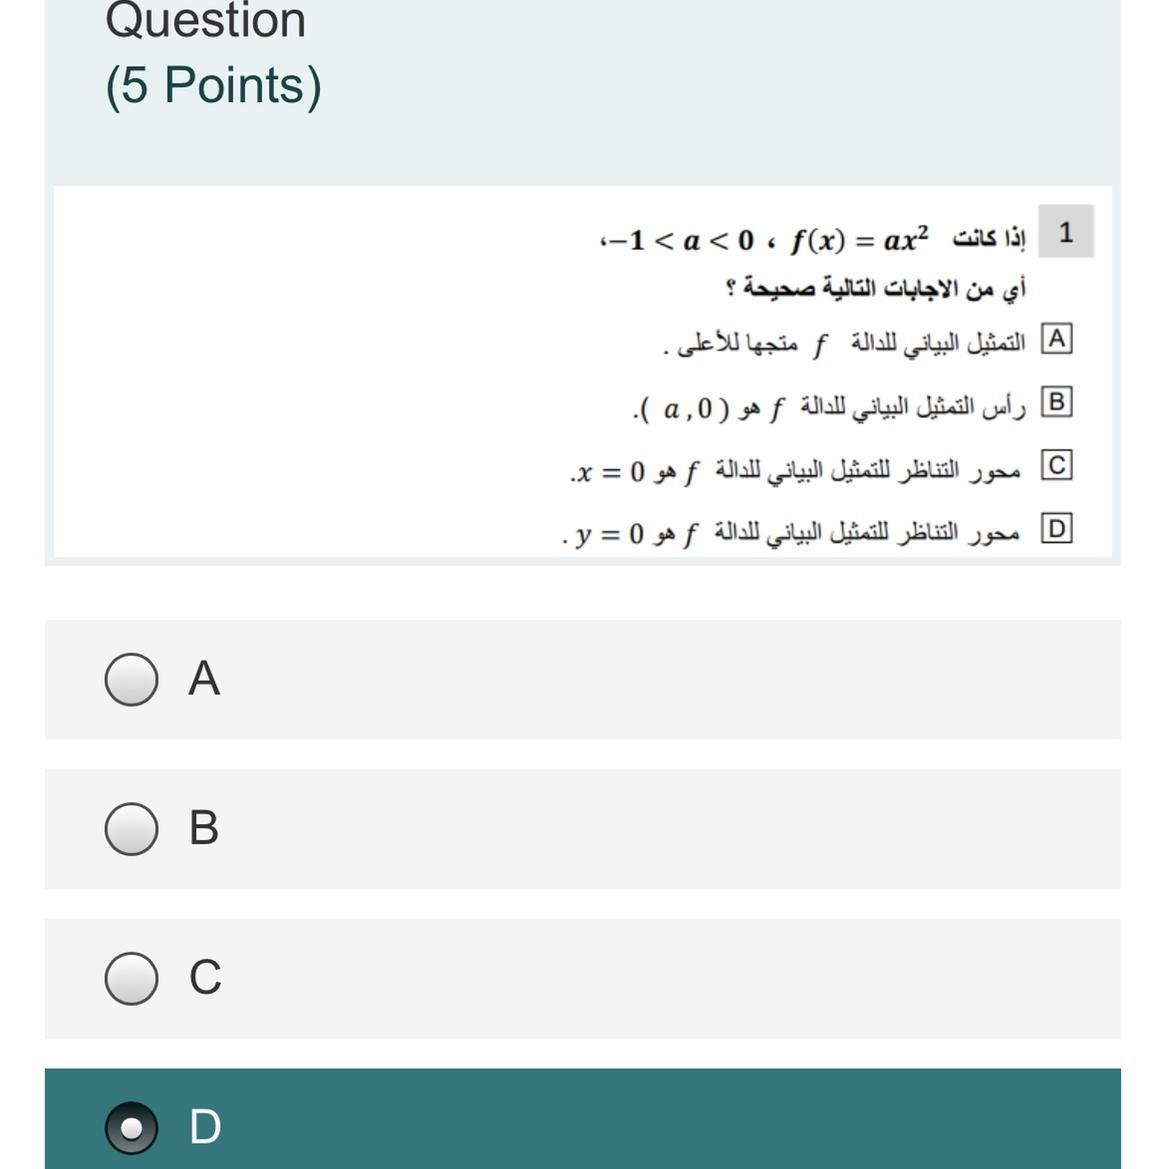Click the f(x) = ax² formula

(859, 240)
